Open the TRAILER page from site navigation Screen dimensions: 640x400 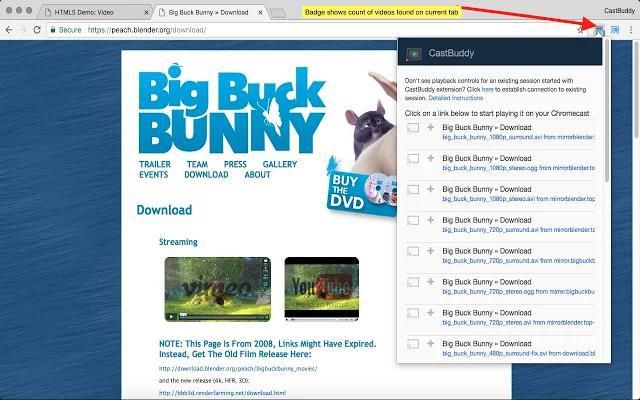[x=155, y=164]
